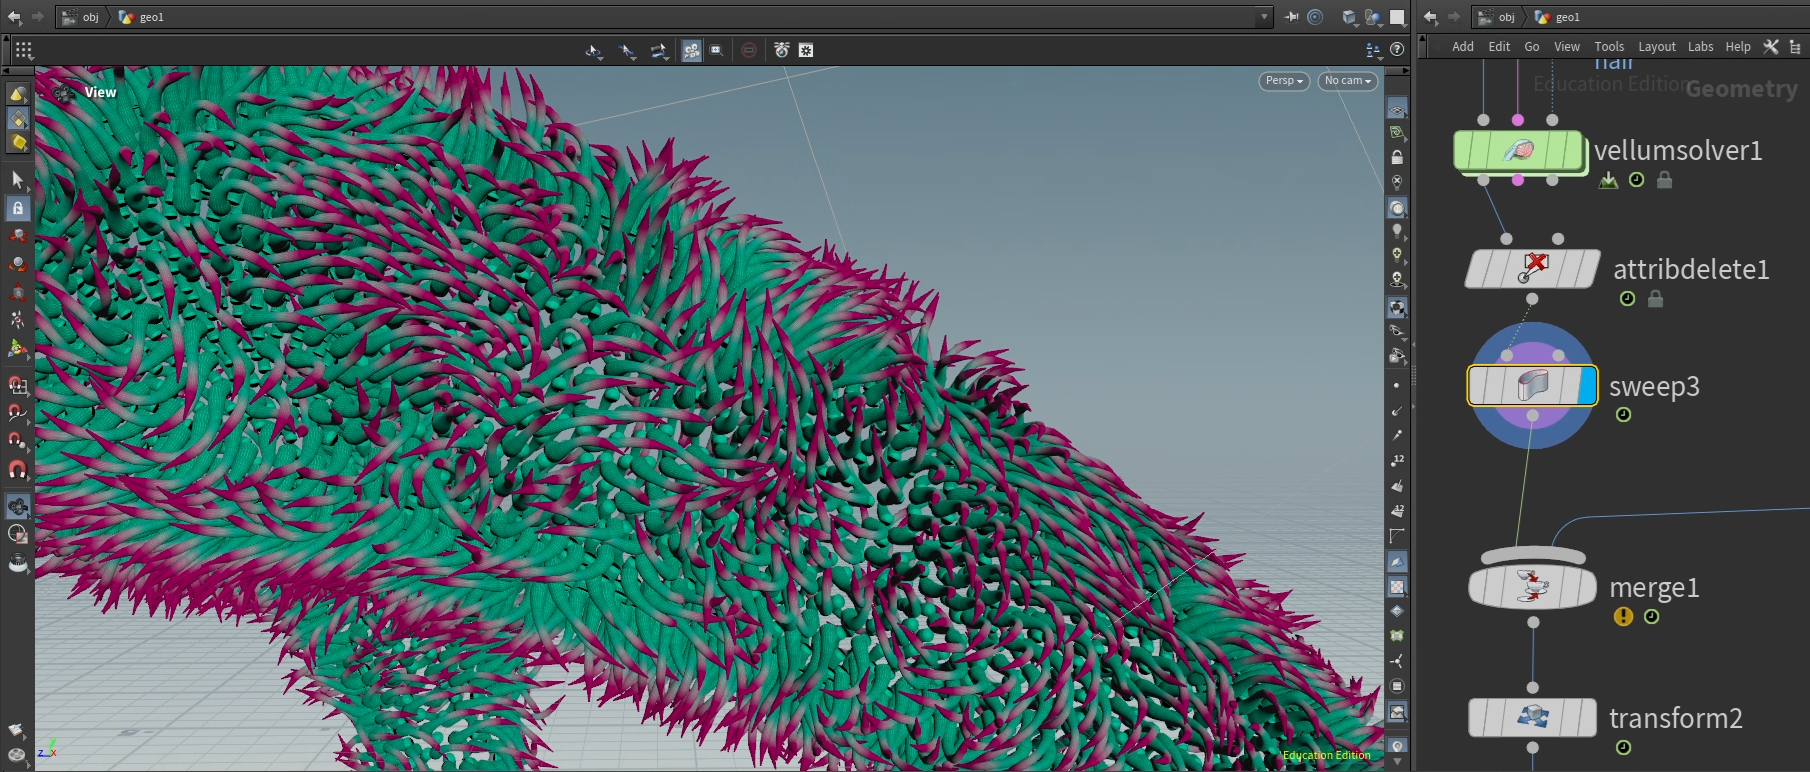Toggle the lock icon under vellumsolver1
The image size is (1810, 772).
pyautogui.click(x=1664, y=180)
